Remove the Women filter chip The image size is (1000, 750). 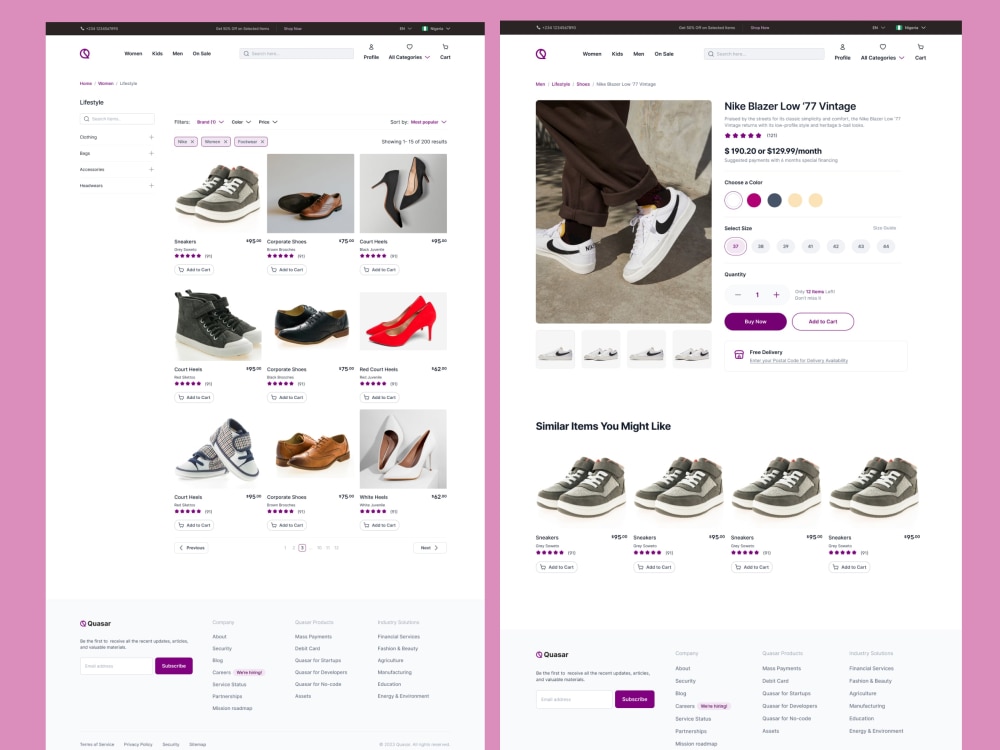tap(225, 142)
